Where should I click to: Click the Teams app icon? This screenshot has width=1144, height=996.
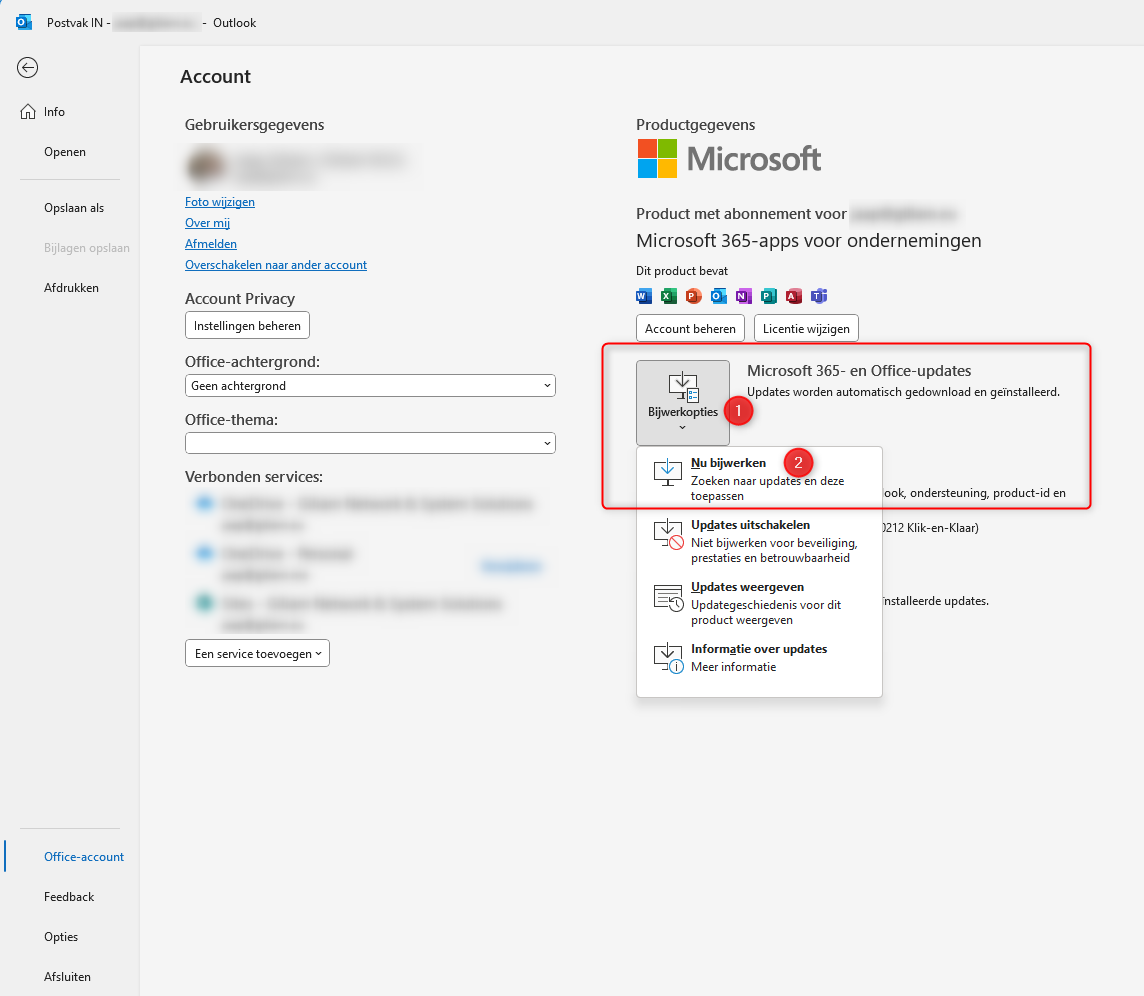click(x=819, y=296)
